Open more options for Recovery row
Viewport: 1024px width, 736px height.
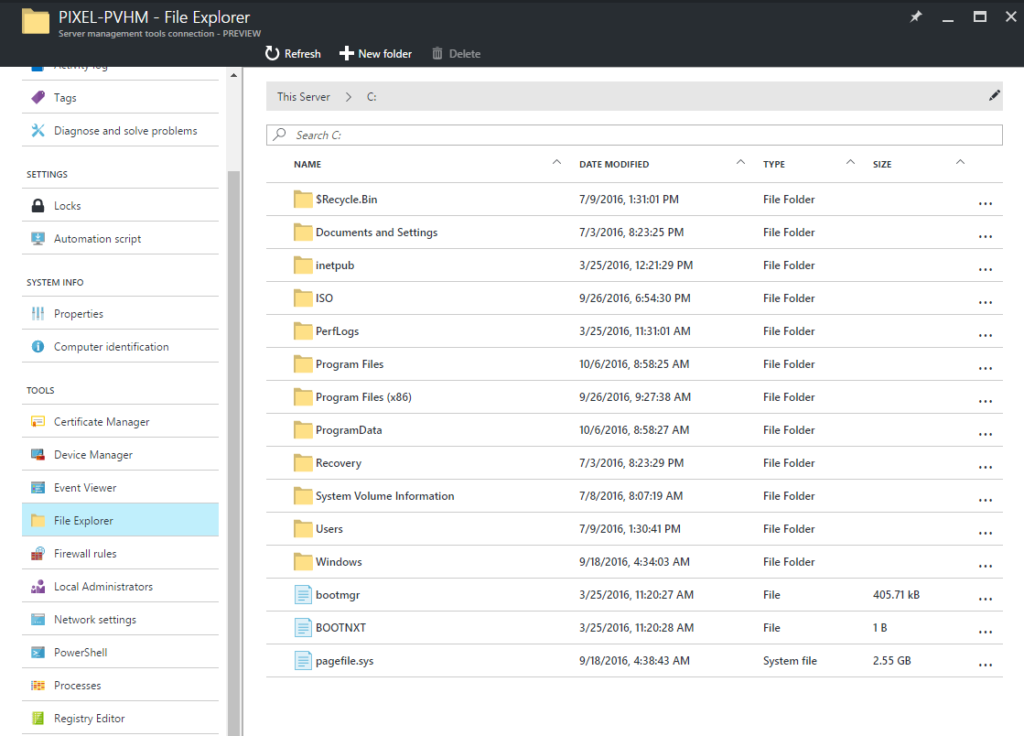click(985, 467)
